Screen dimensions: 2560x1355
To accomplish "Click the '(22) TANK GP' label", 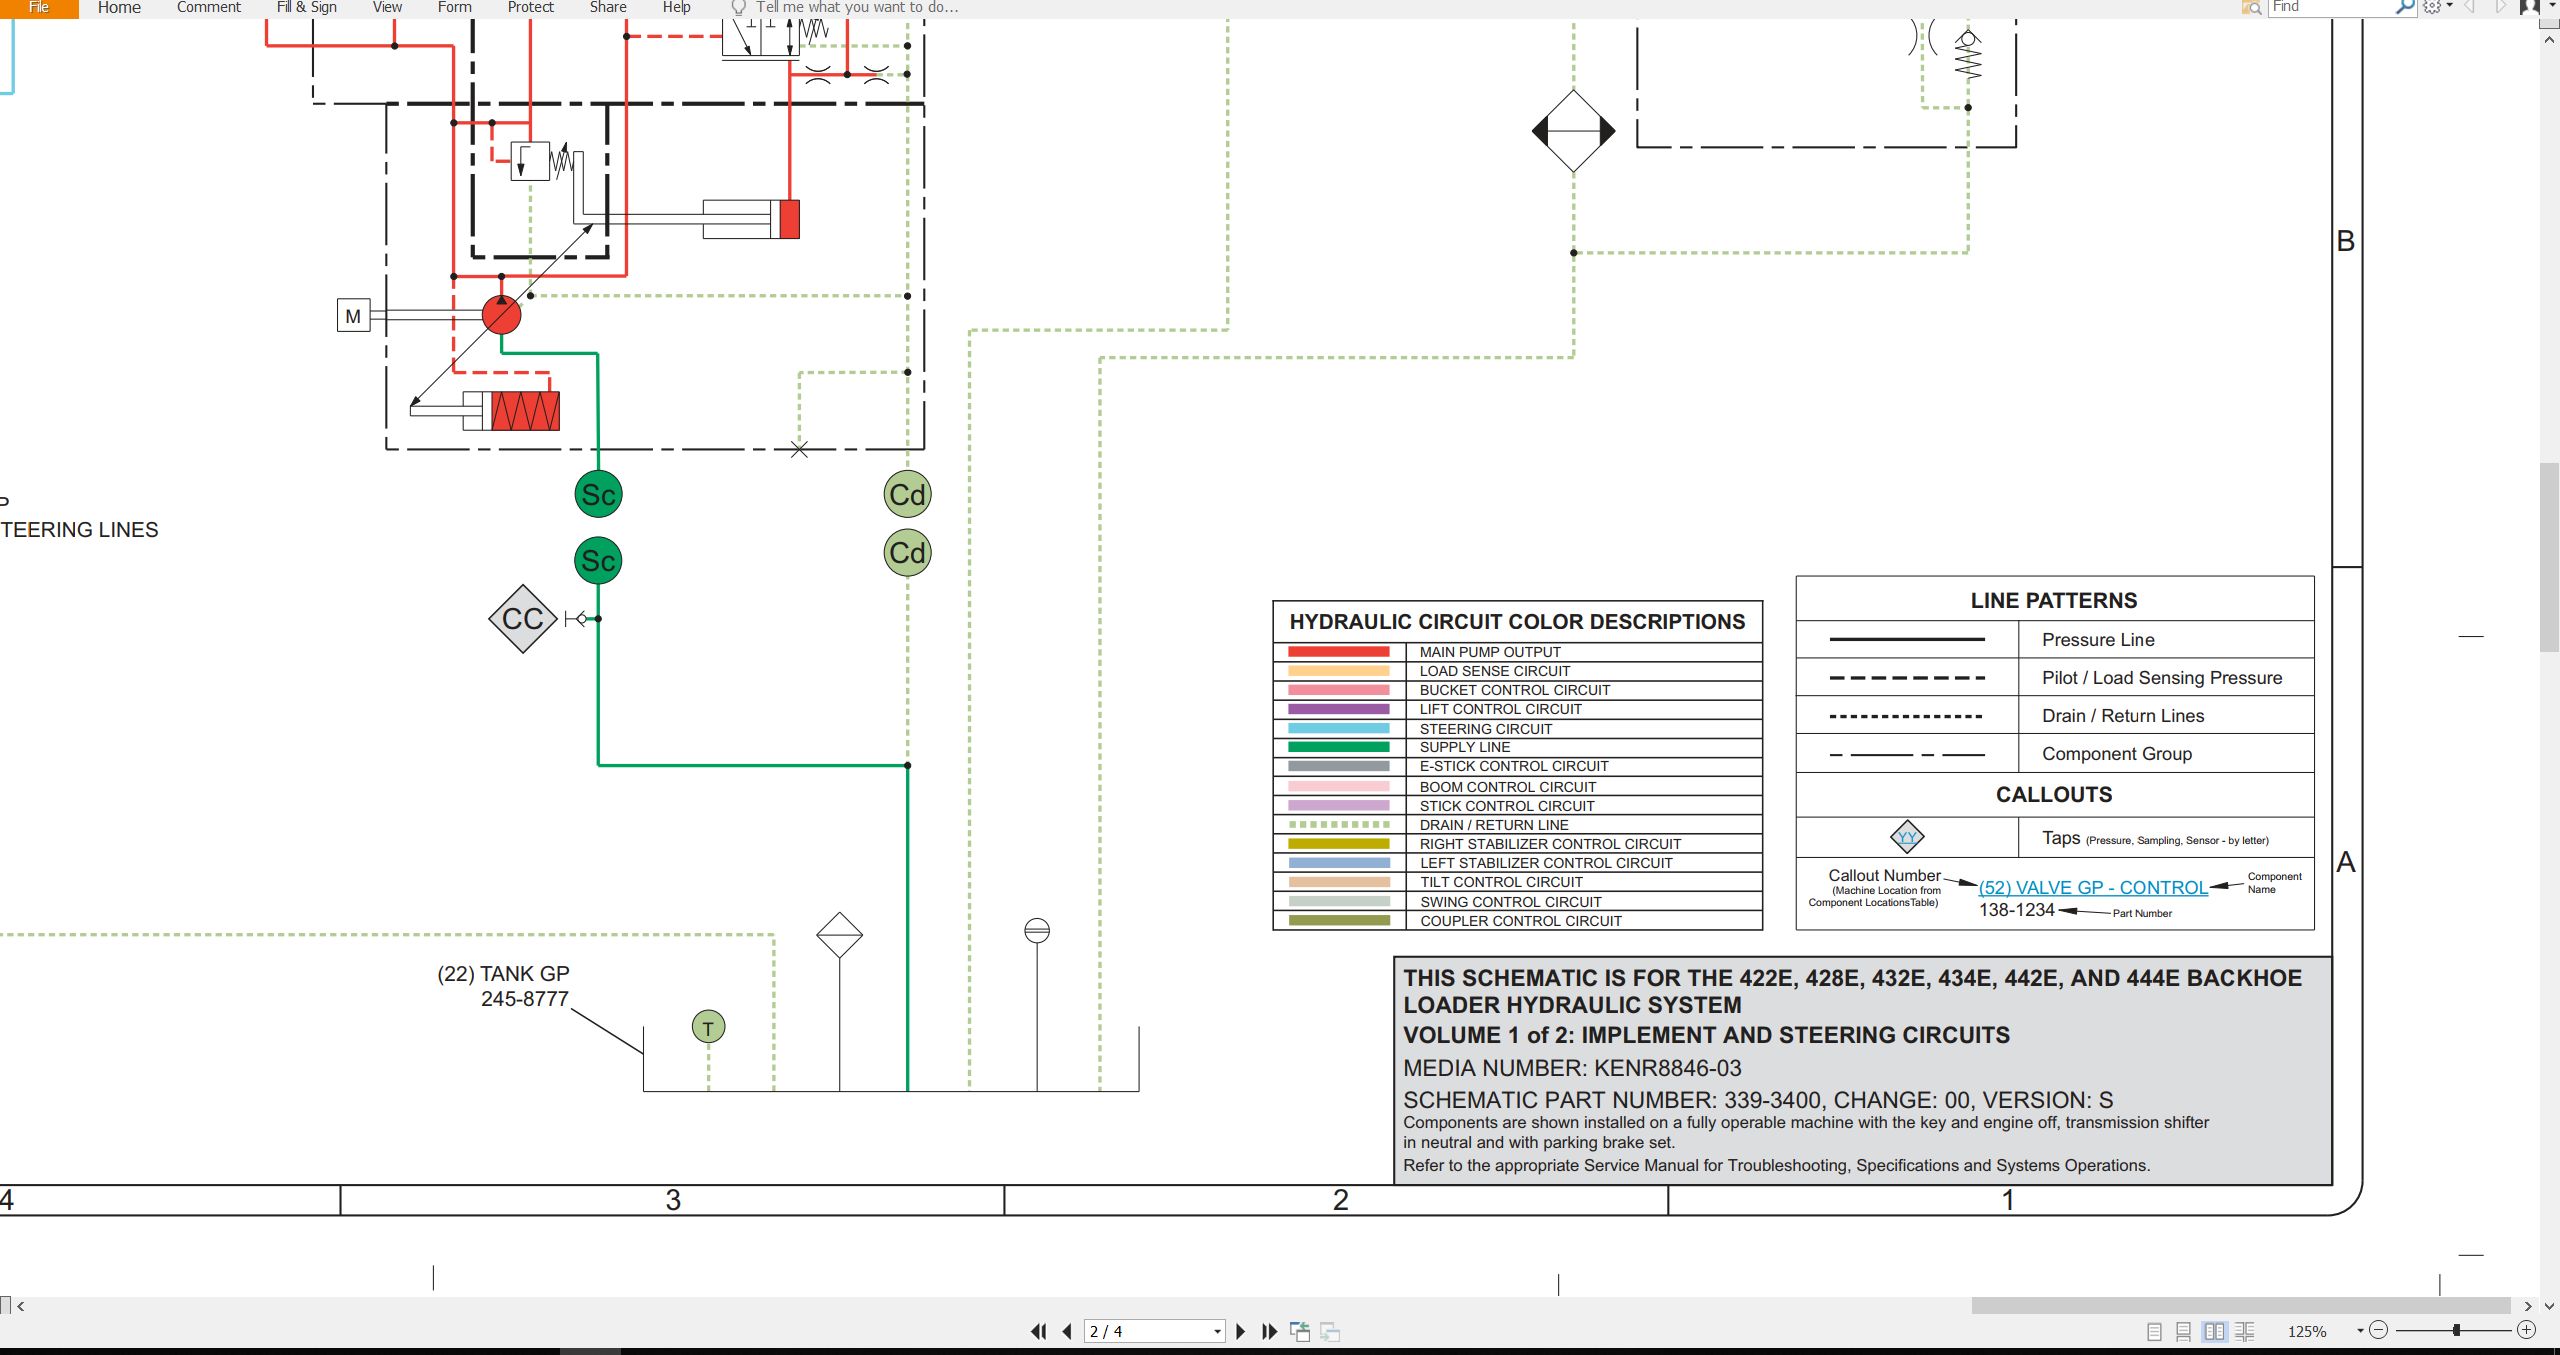I will click(x=503, y=974).
